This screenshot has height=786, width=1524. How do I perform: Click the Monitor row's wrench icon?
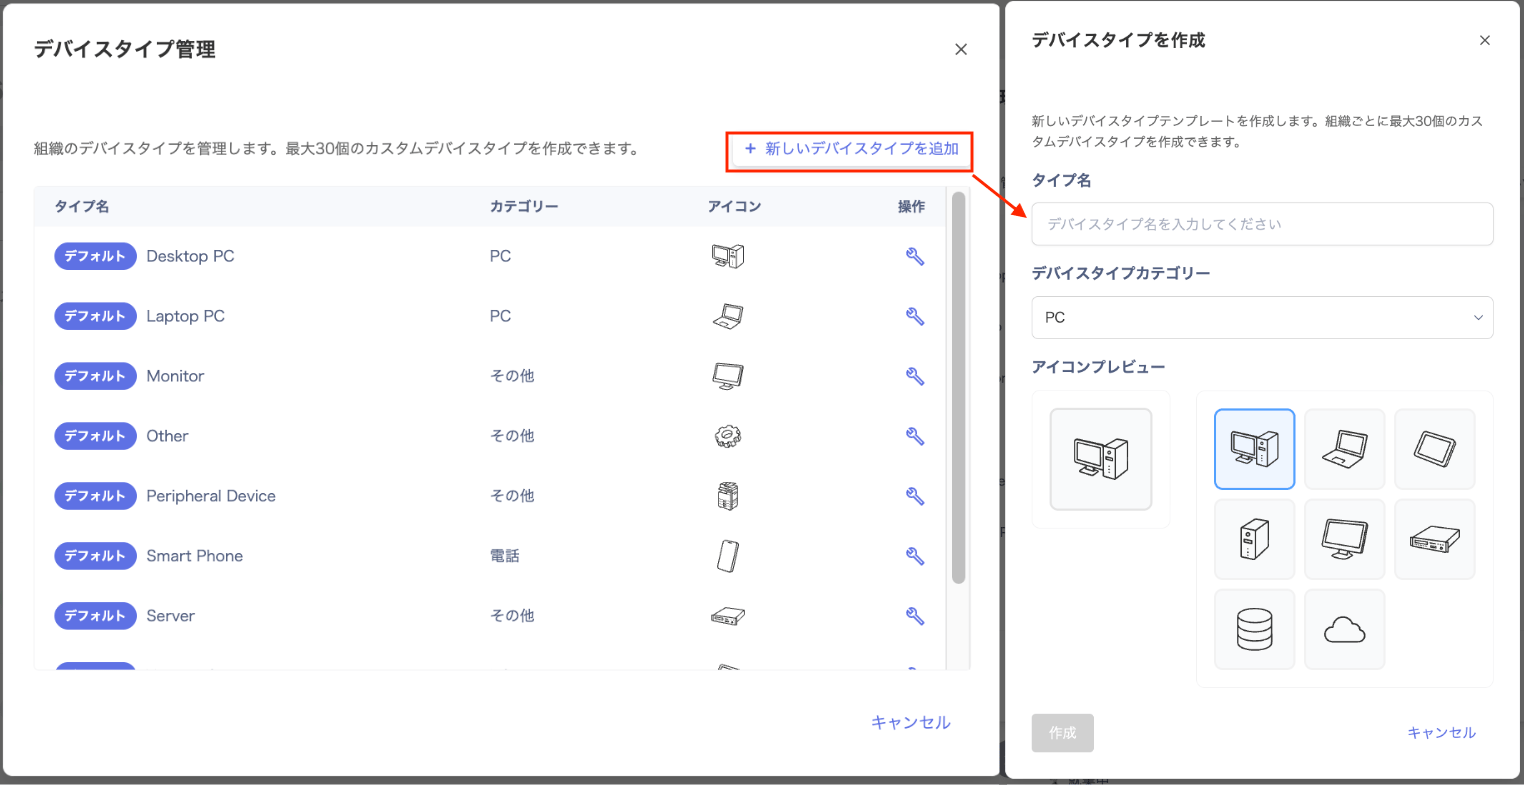(x=914, y=376)
